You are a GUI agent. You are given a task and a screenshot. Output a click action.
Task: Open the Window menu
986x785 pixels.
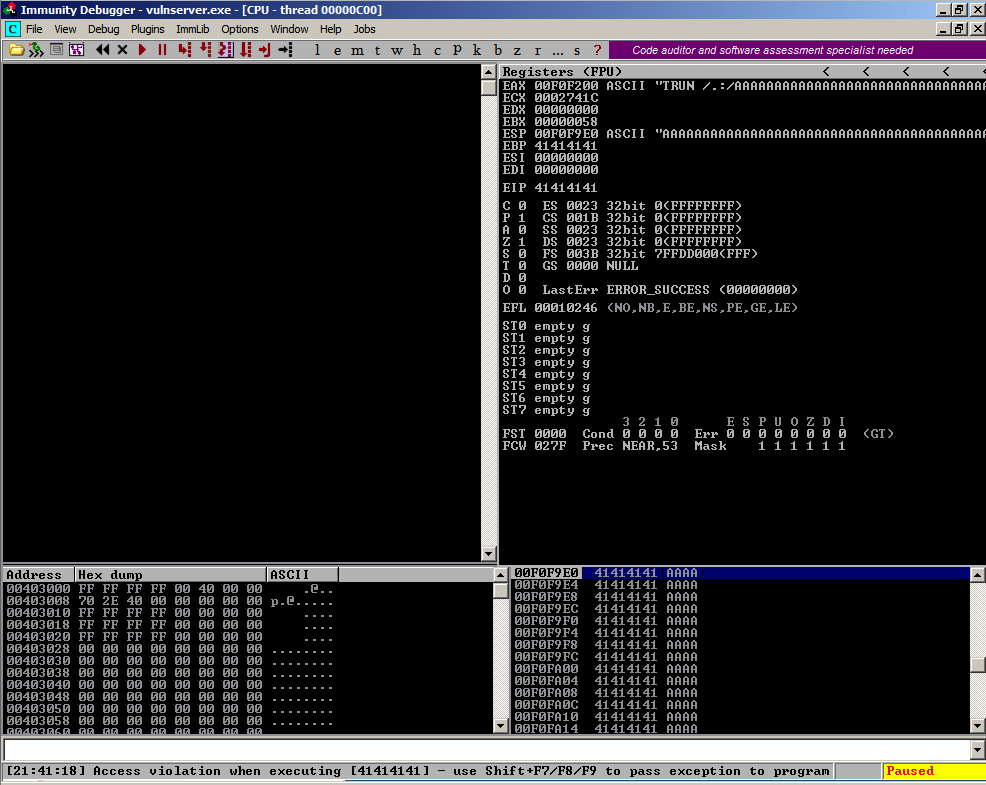289,29
